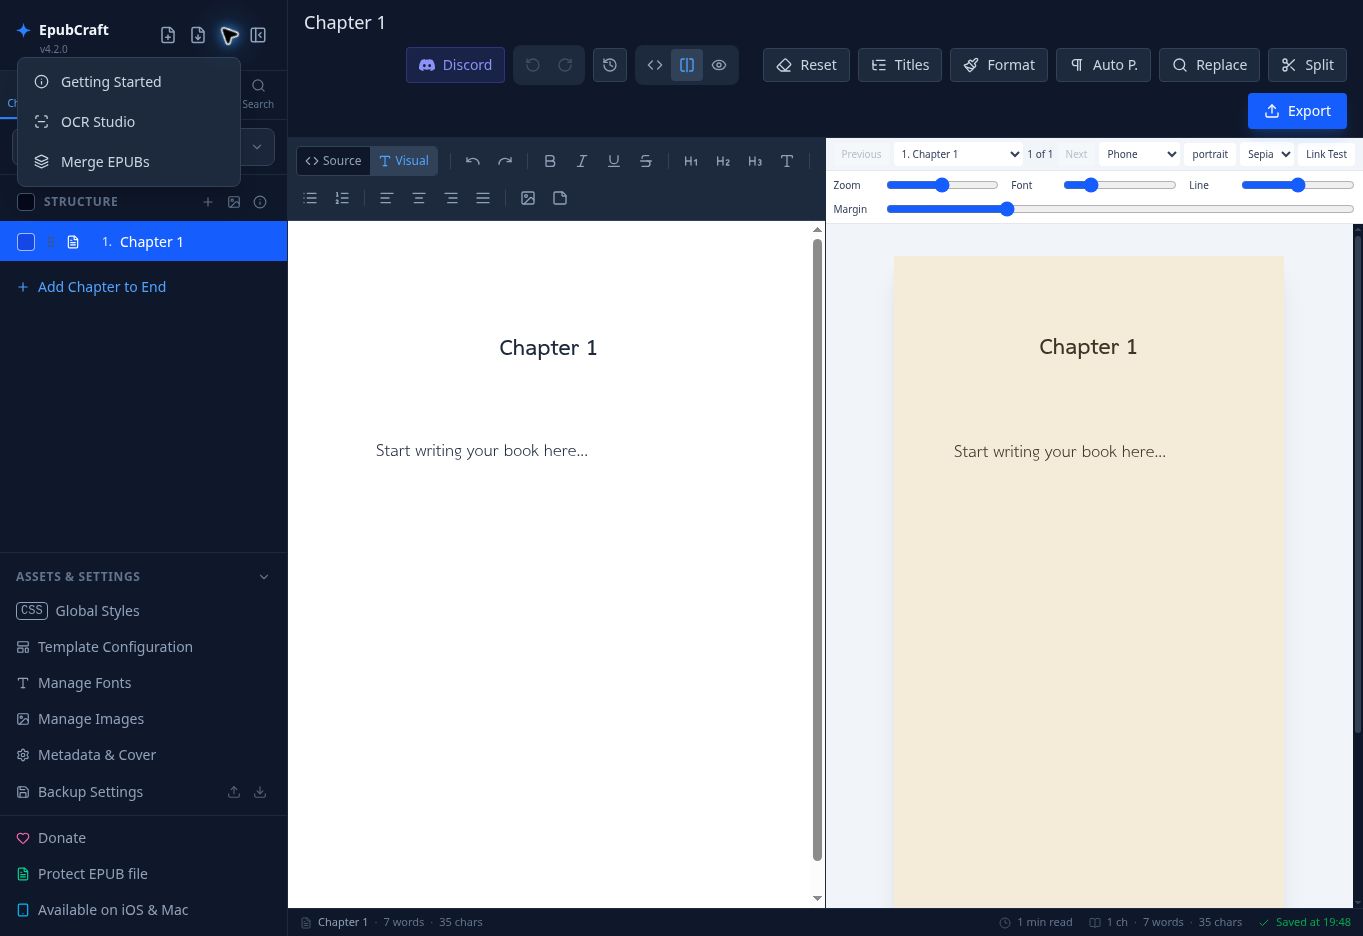Switch editor to Visual mode

(x=404, y=161)
